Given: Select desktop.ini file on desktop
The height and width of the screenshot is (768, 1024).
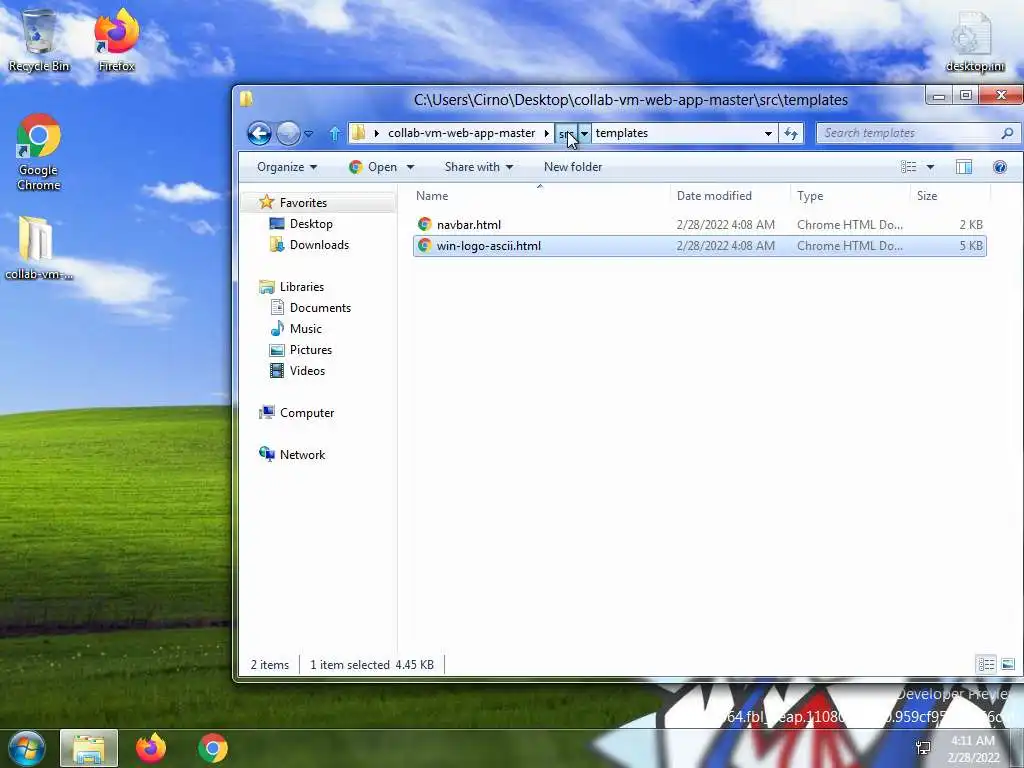Looking at the screenshot, I should tap(975, 42).
